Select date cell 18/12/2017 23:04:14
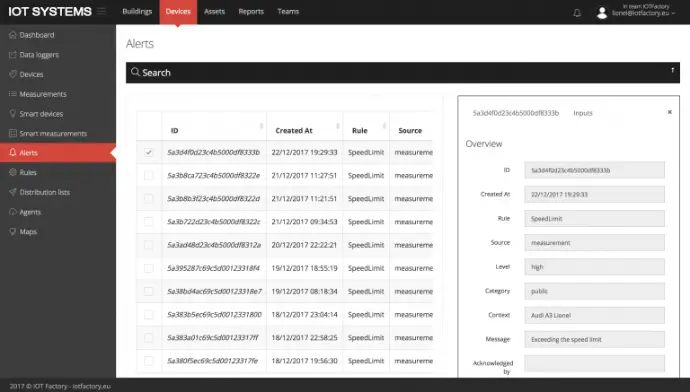Viewport: 690px width, 392px height. click(304, 315)
